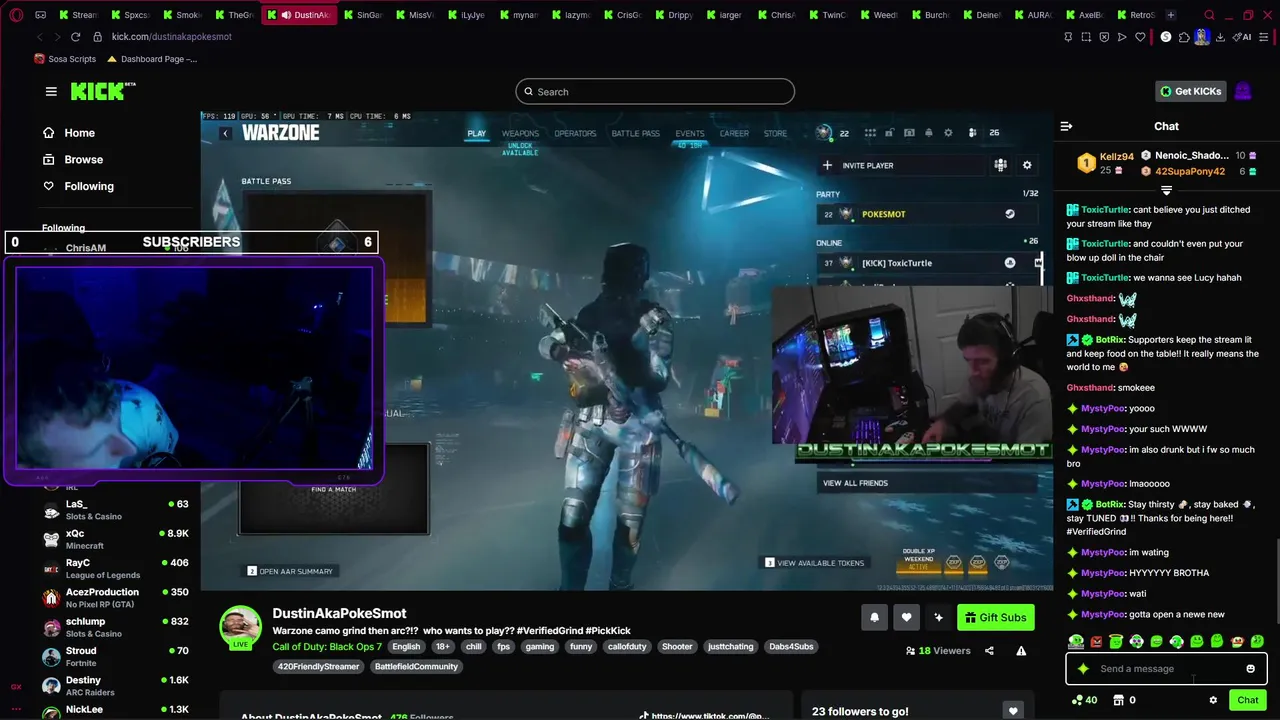The width and height of the screenshot is (1280, 720).
Task: Select the 420FriendlyStreamer tag
Action: pyautogui.click(x=318, y=667)
